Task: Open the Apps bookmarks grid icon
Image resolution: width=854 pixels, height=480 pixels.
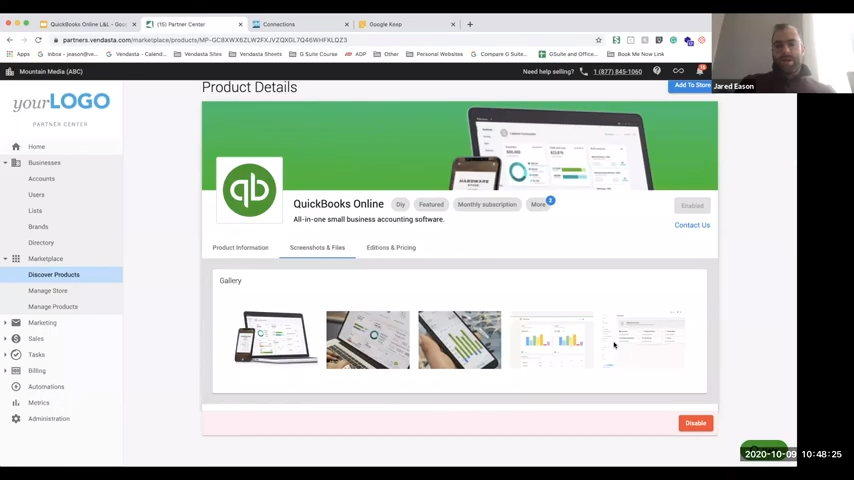Action: pos(9,54)
